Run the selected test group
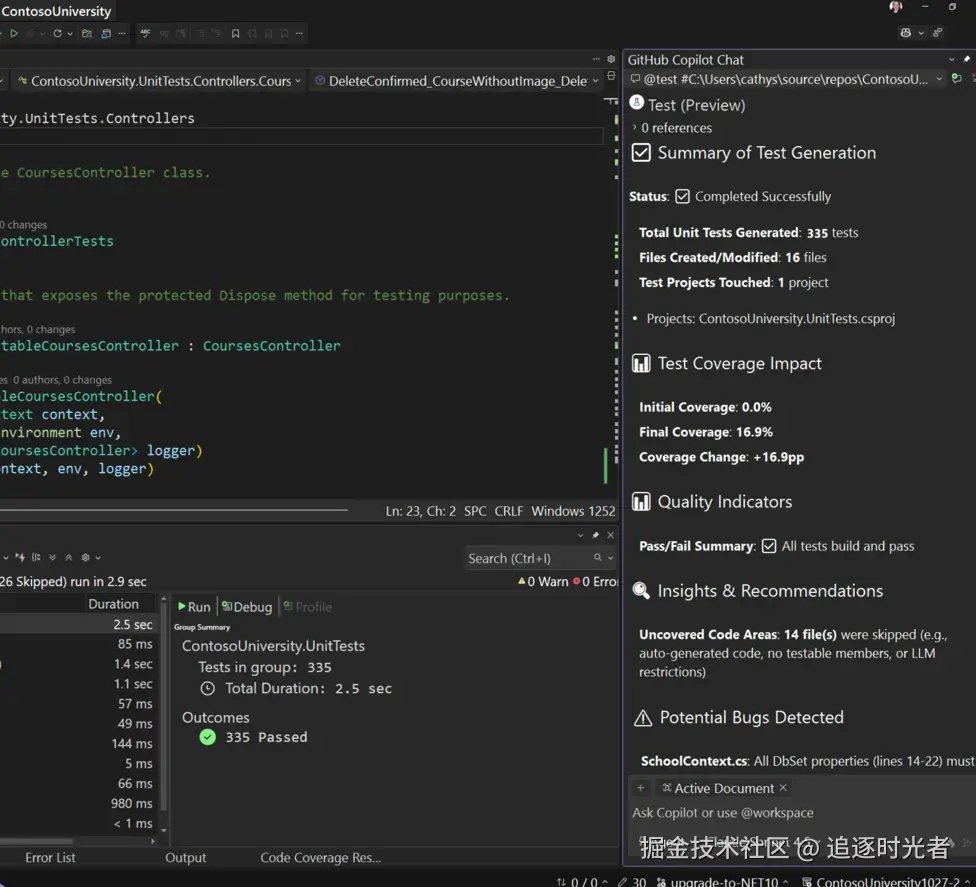 (x=194, y=606)
